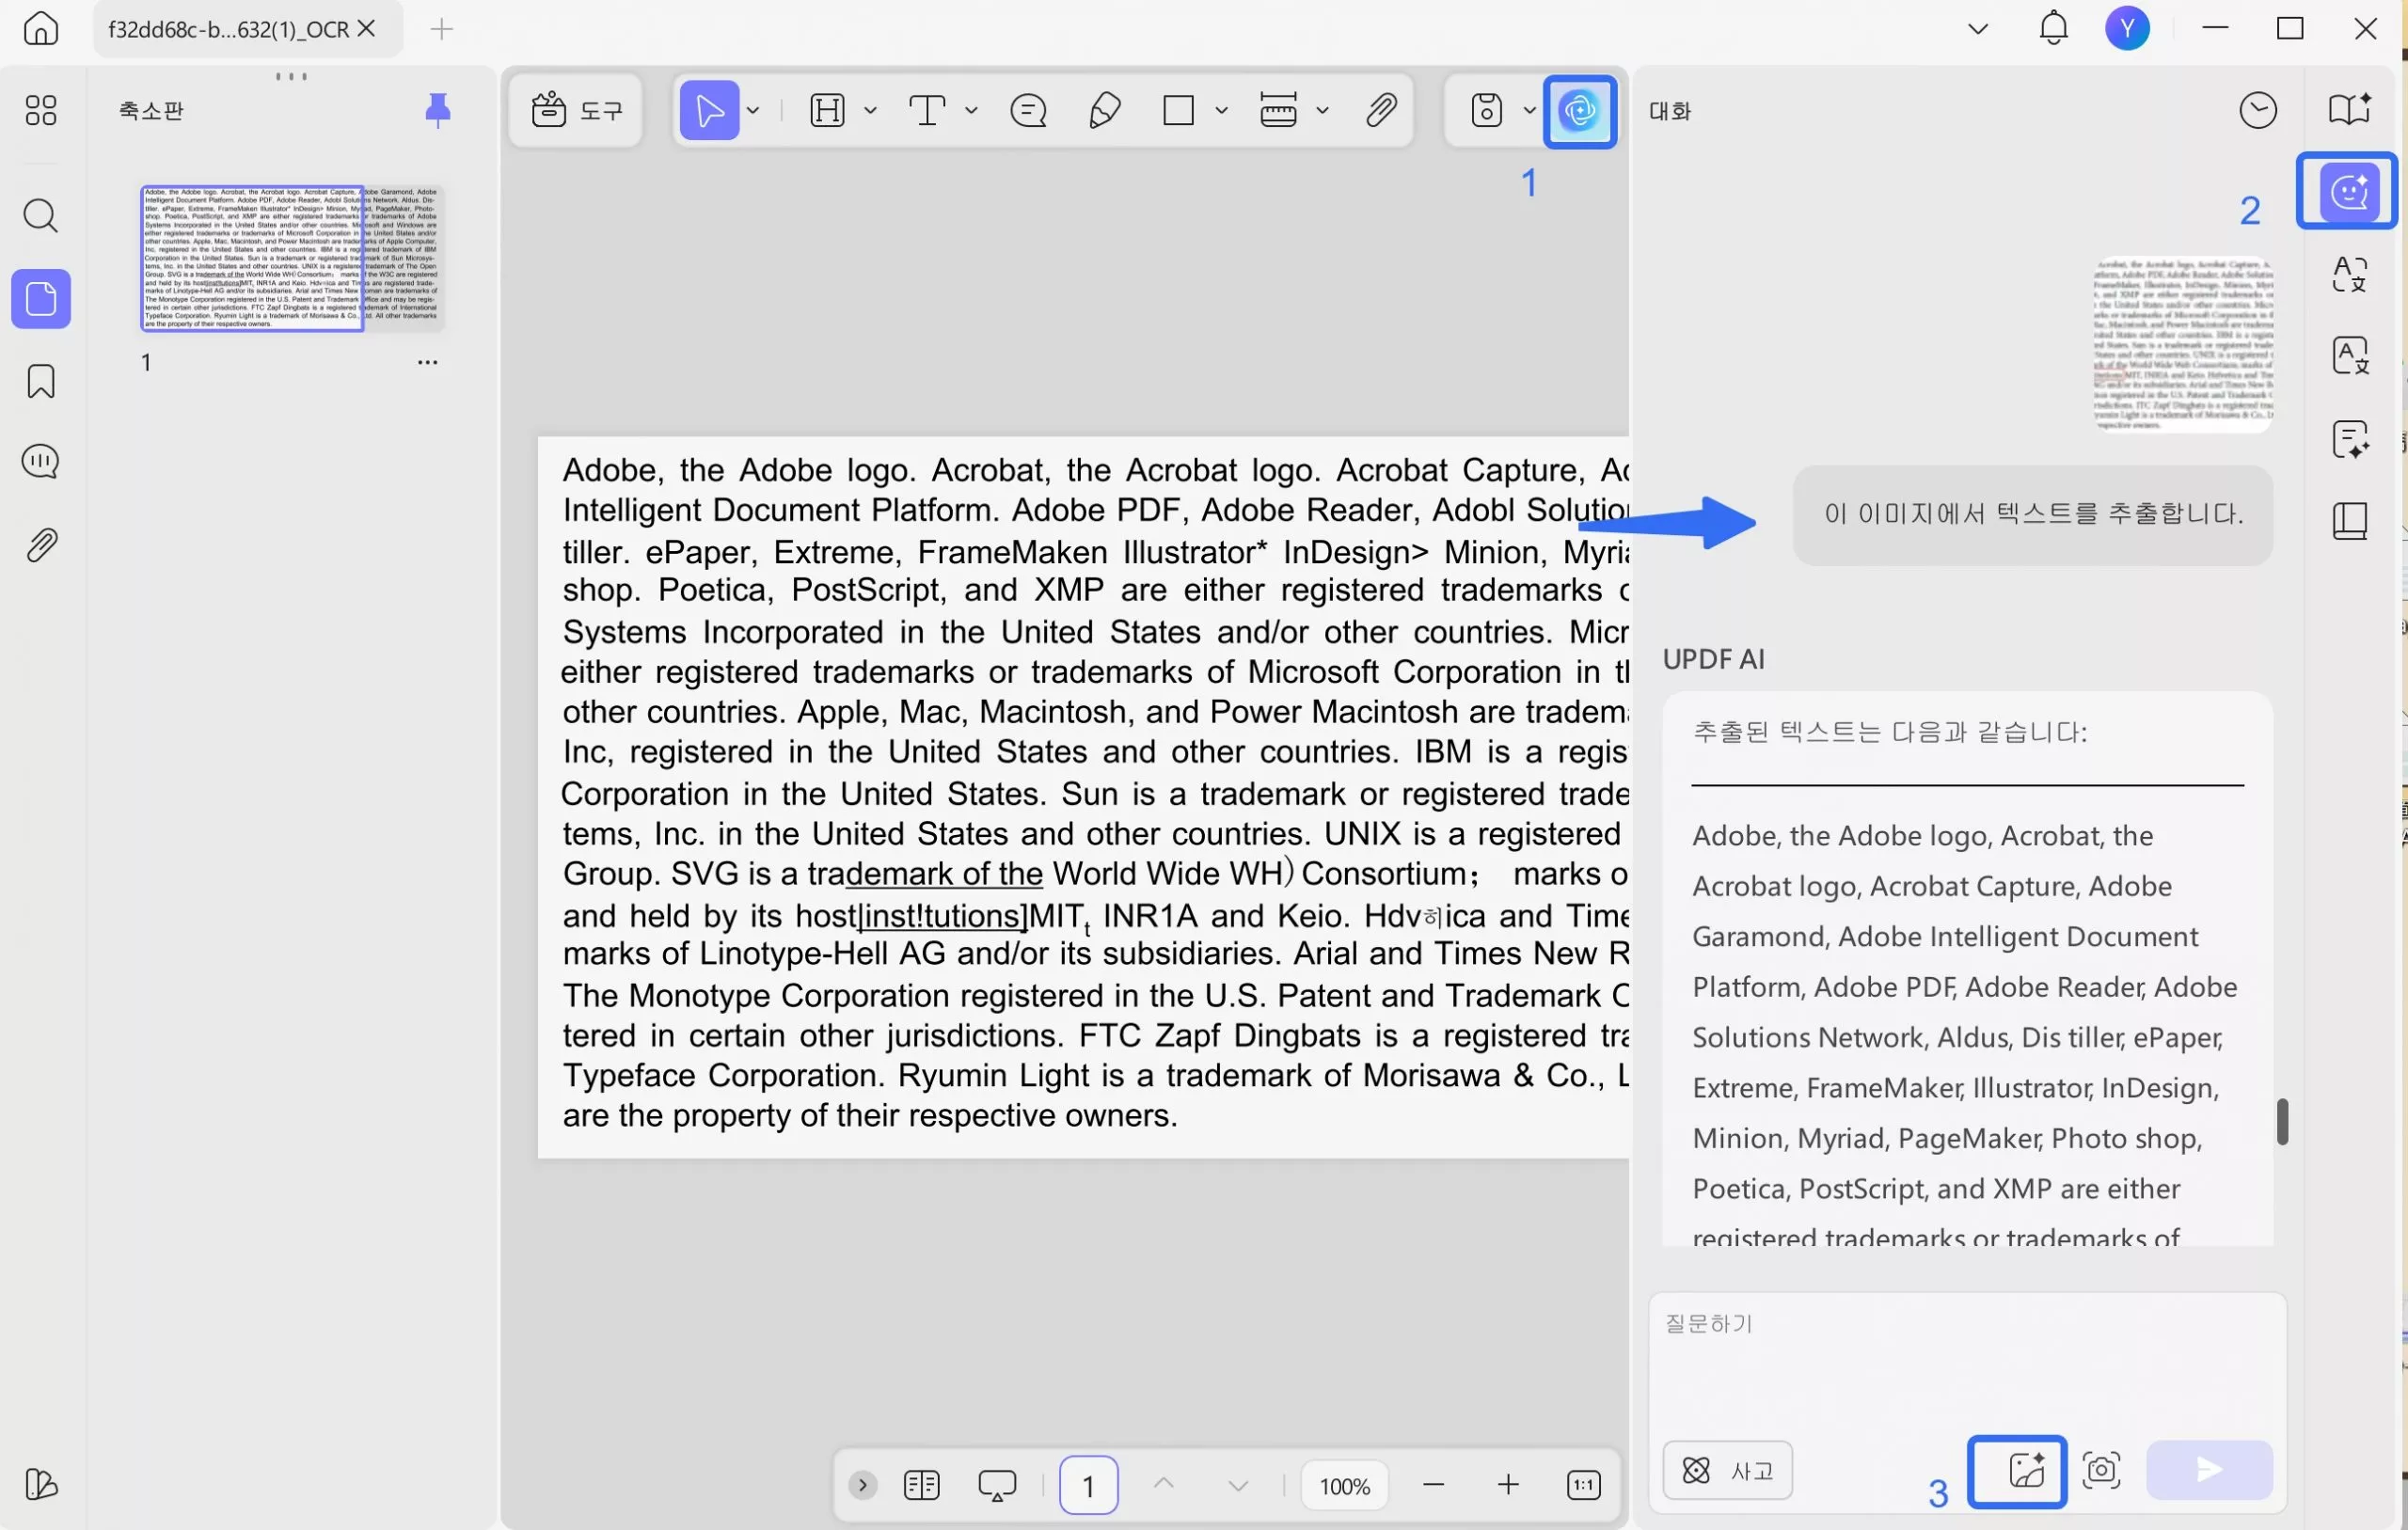Select the rectangle shape tool

[x=1179, y=110]
